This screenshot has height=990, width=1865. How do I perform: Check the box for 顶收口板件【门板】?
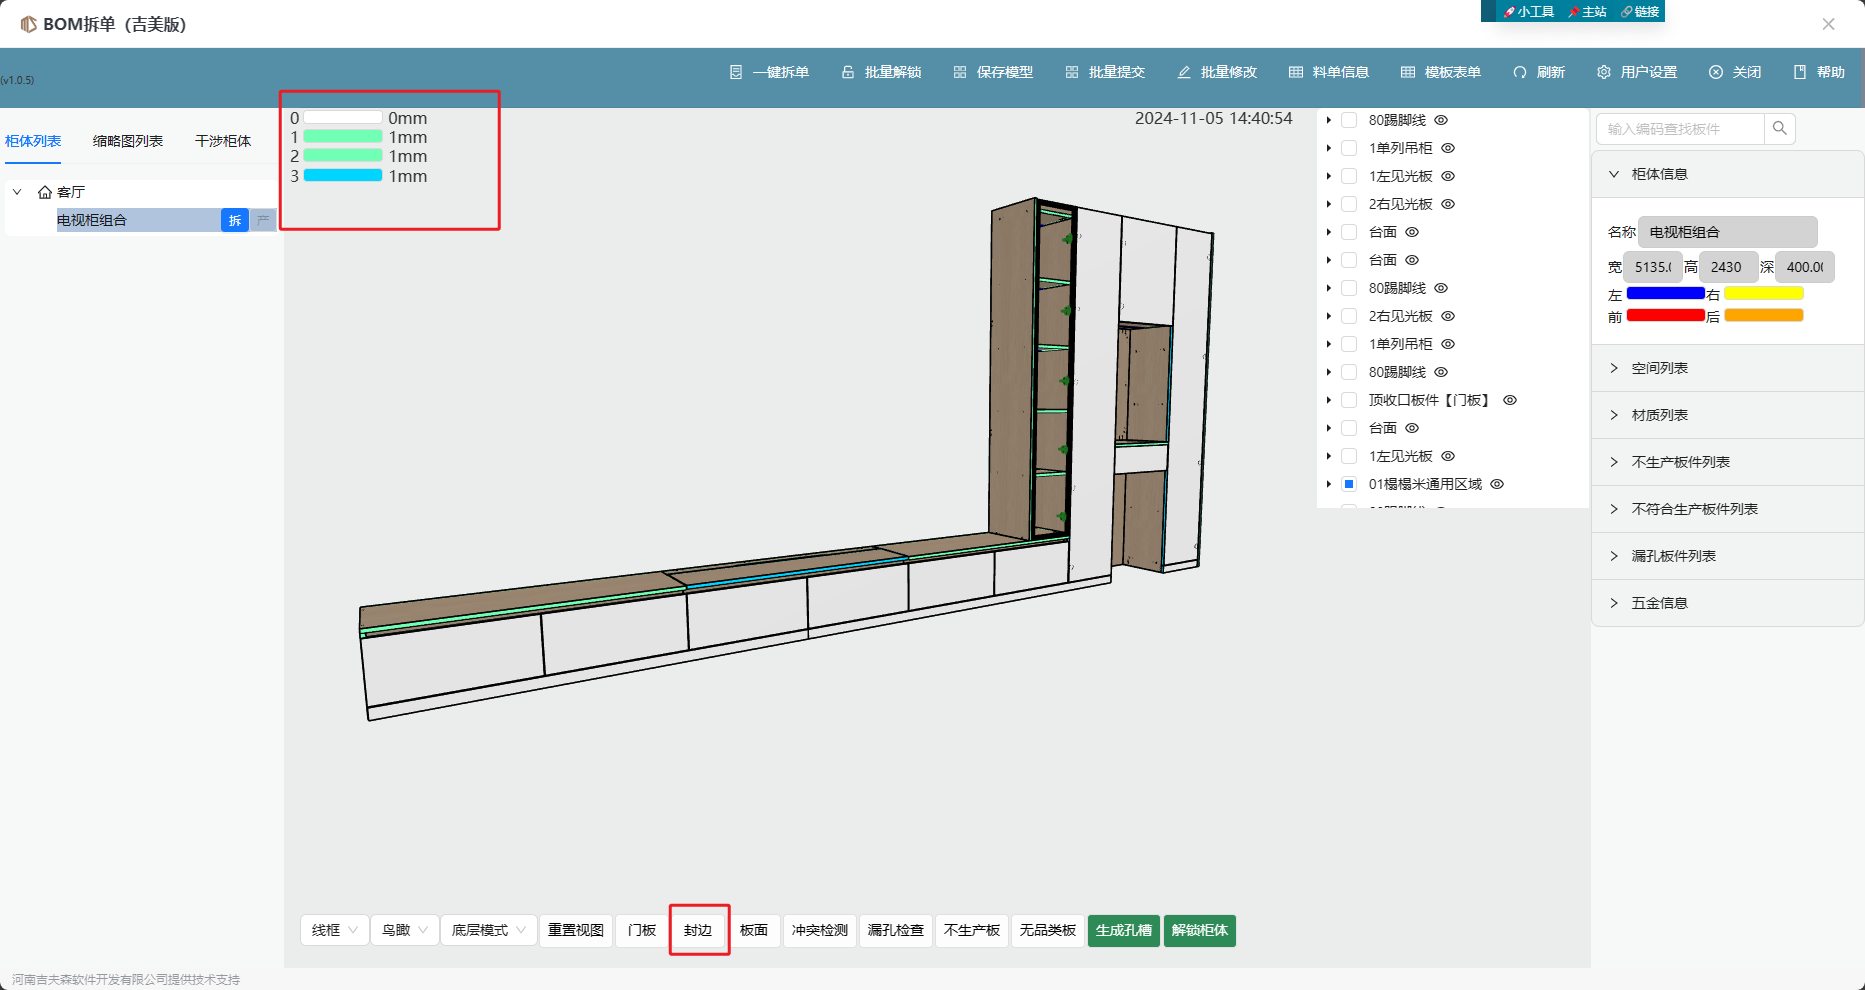(x=1349, y=400)
